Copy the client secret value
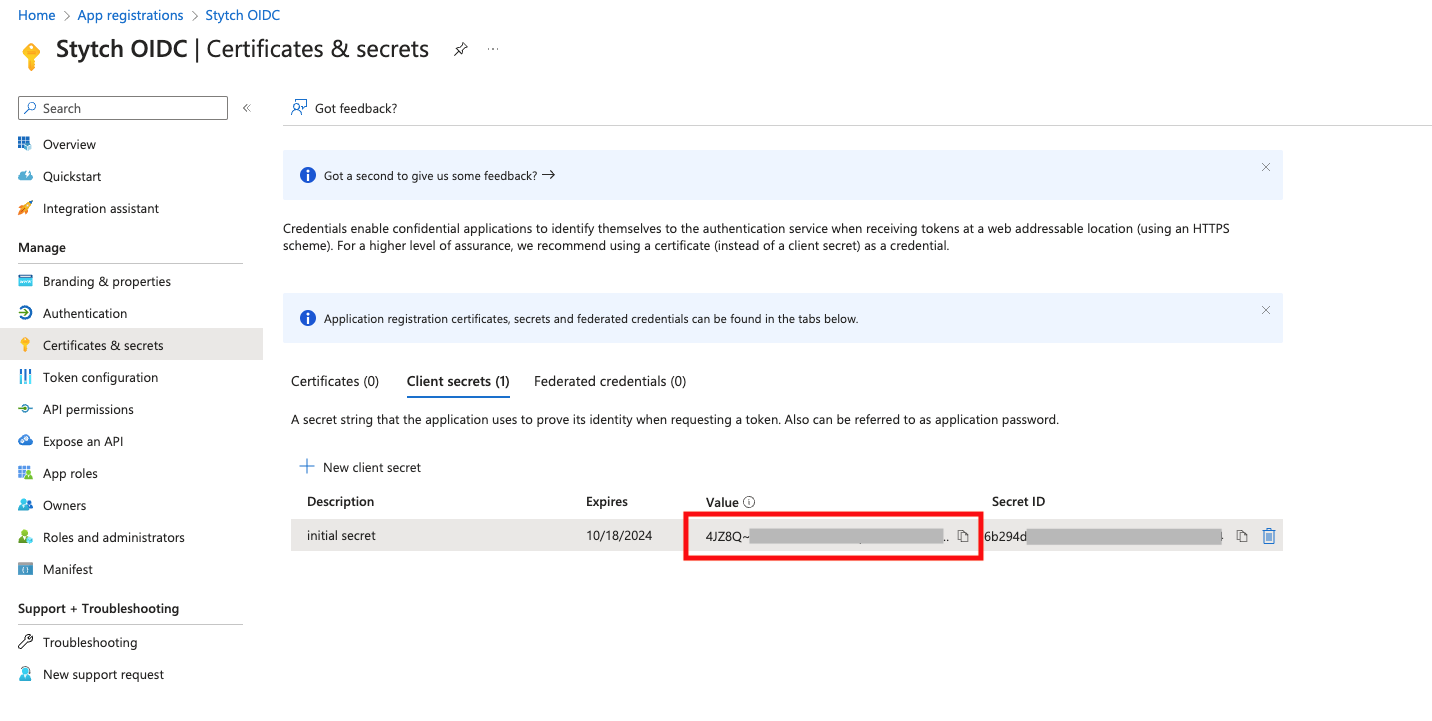The width and height of the screenshot is (1432, 721). (963, 536)
